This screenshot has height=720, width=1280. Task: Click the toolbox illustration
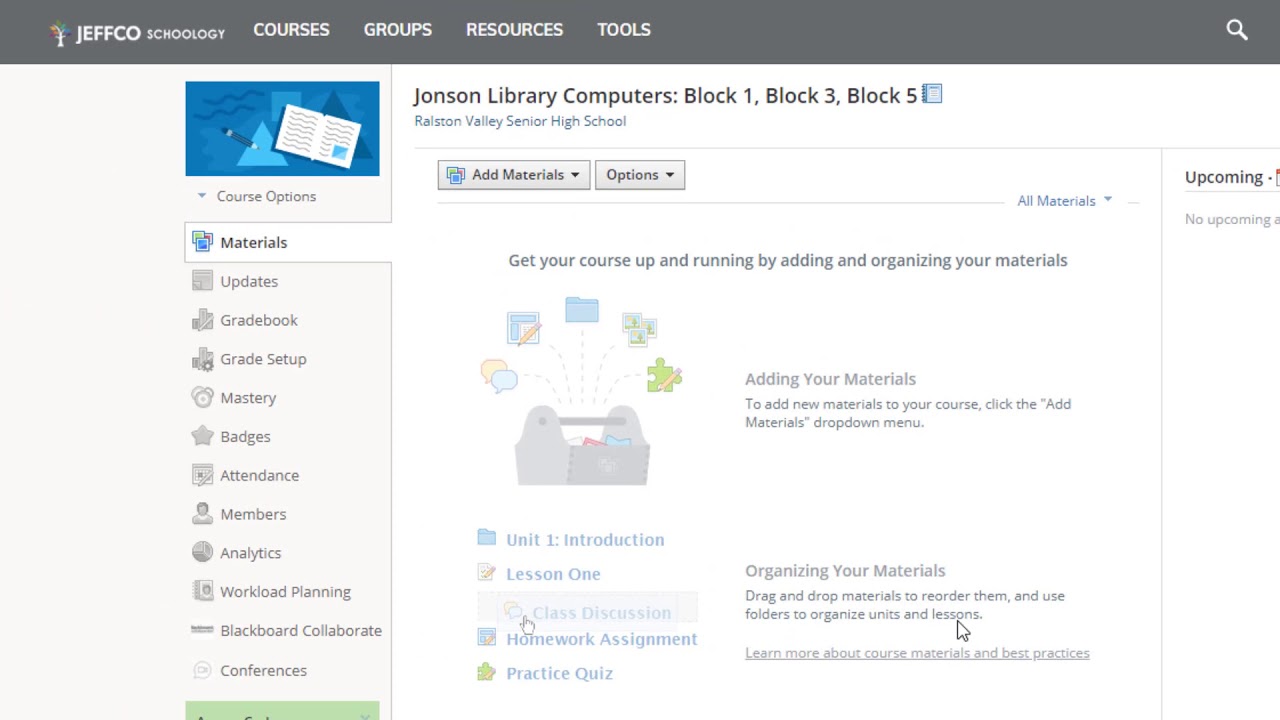coord(582,444)
